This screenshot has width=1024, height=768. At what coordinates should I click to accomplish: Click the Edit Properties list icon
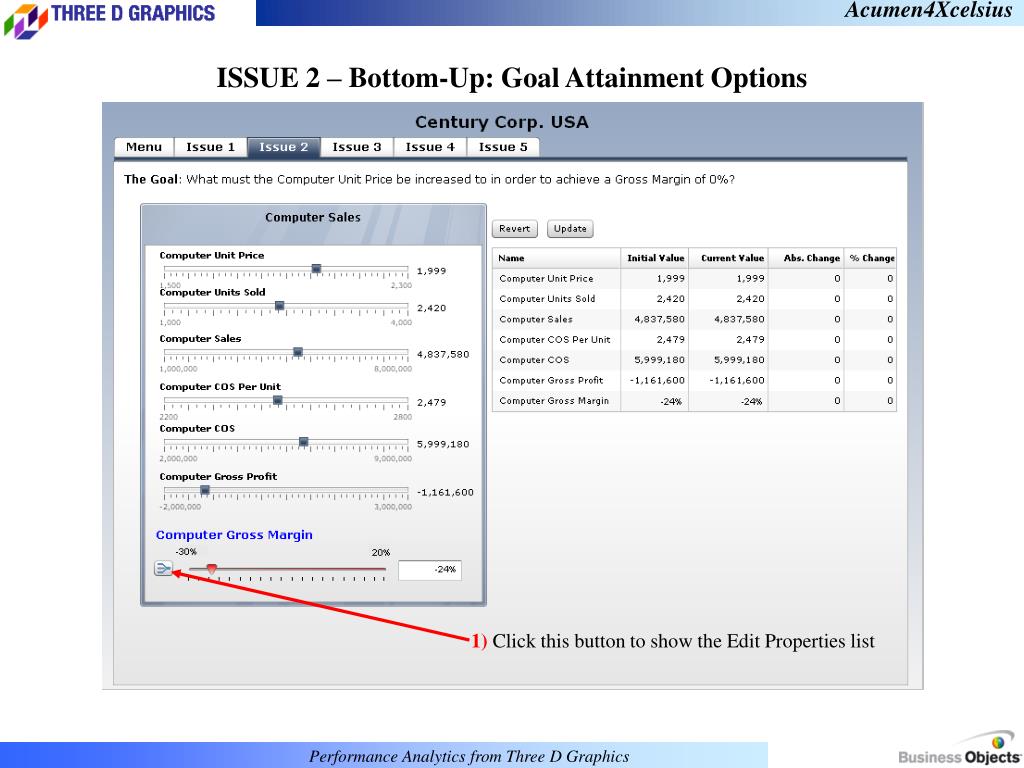[163, 568]
